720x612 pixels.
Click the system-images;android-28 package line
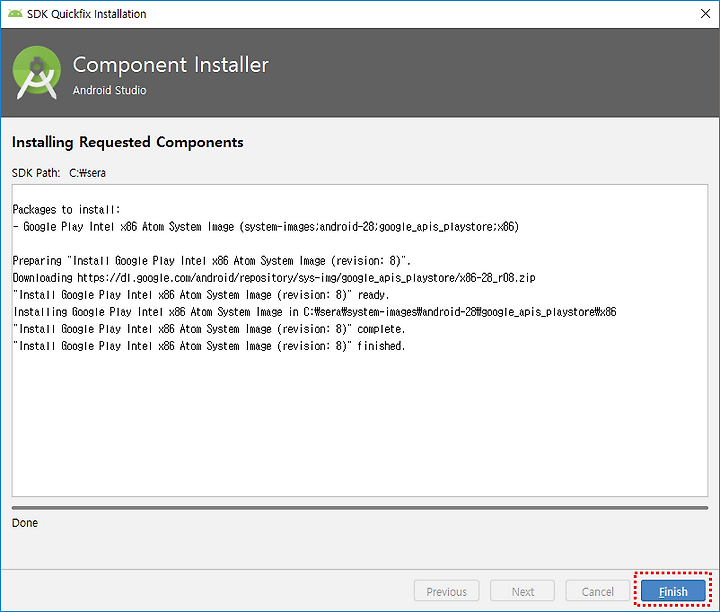point(265,227)
